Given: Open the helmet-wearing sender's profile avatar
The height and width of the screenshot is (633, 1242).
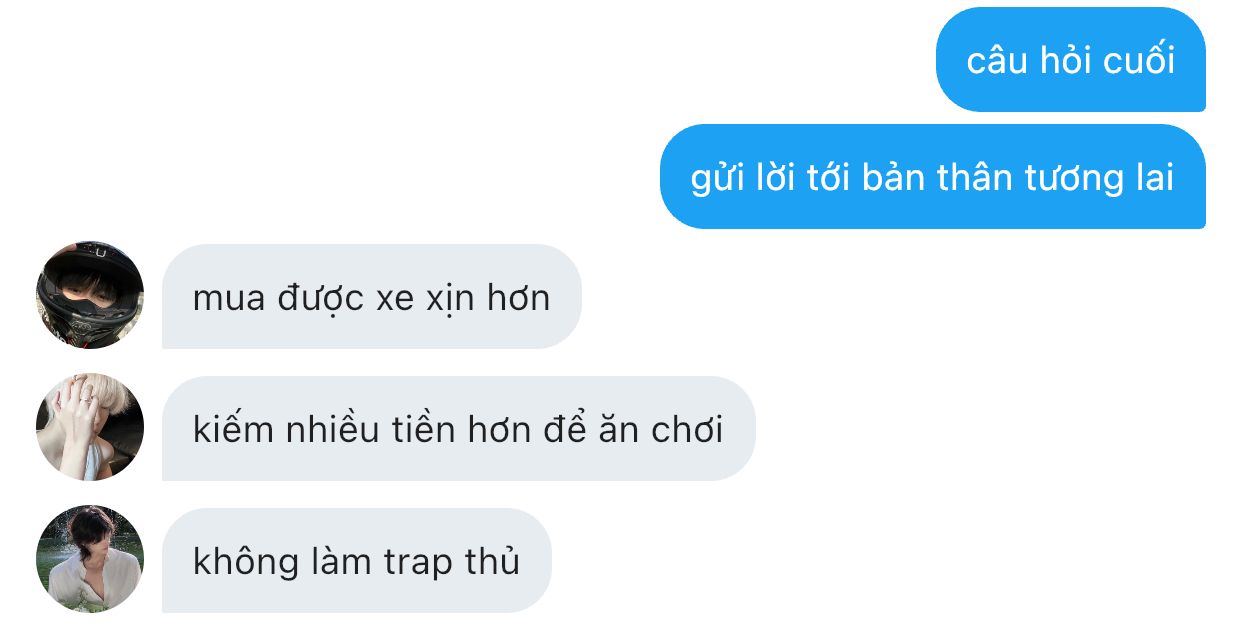Looking at the screenshot, I should coord(90,294).
